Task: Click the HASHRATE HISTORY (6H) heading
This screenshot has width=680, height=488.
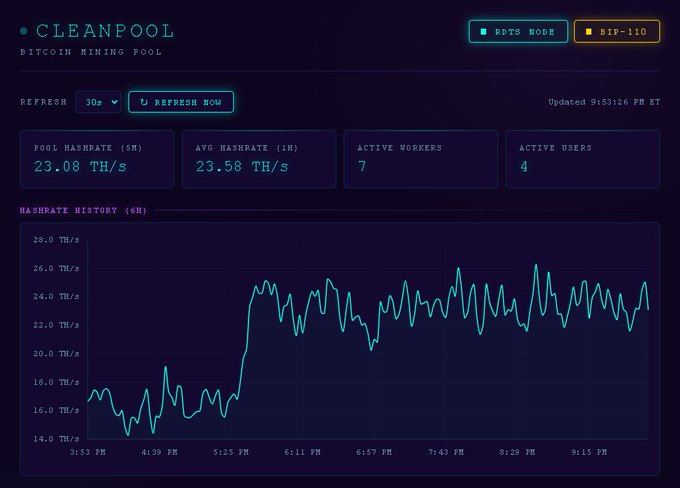Action: pyautogui.click(x=83, y=211)
